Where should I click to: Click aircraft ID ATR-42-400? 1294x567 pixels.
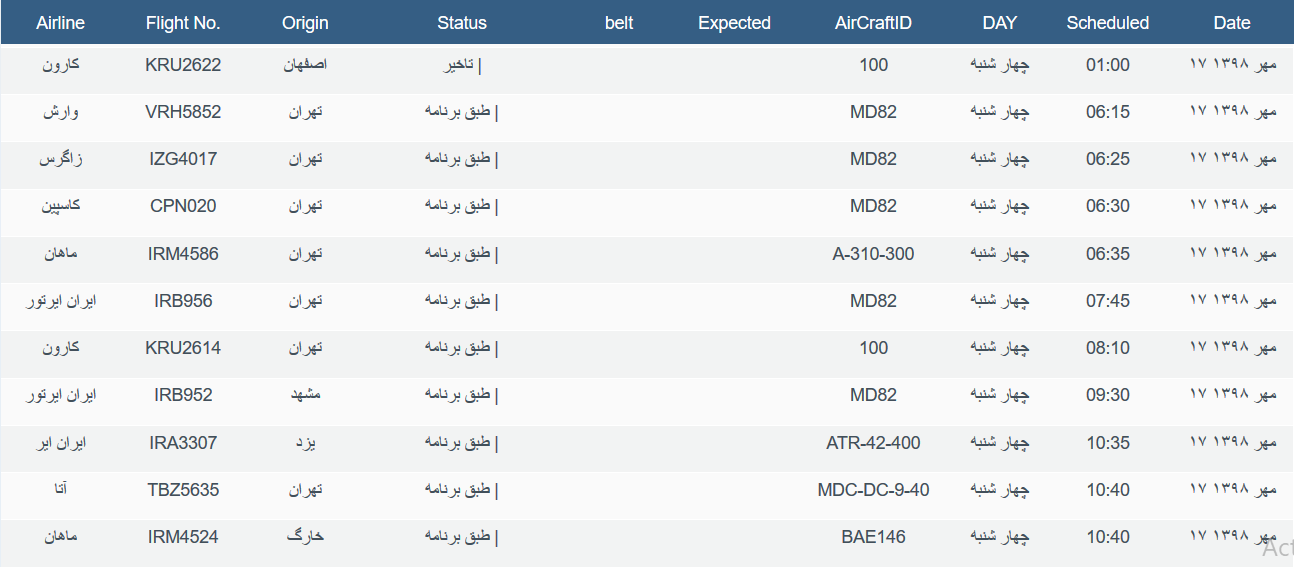click(x=873, y=443)
